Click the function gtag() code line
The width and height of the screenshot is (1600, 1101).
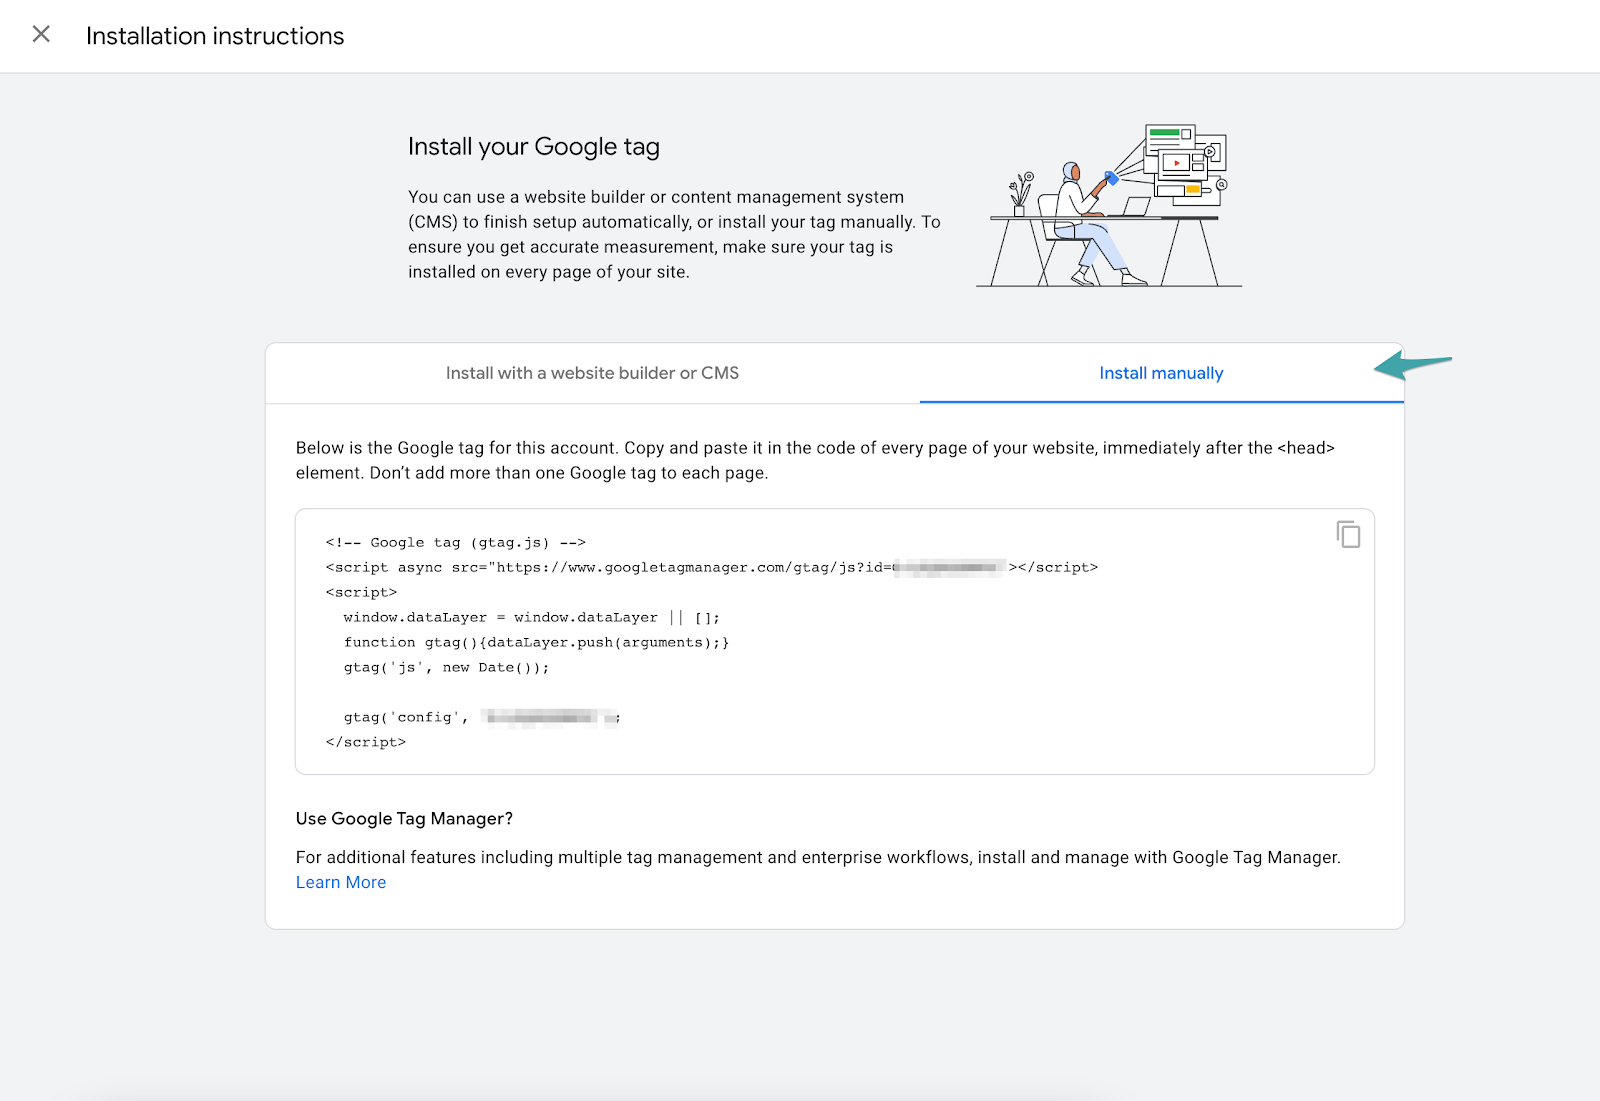[535, 642]
